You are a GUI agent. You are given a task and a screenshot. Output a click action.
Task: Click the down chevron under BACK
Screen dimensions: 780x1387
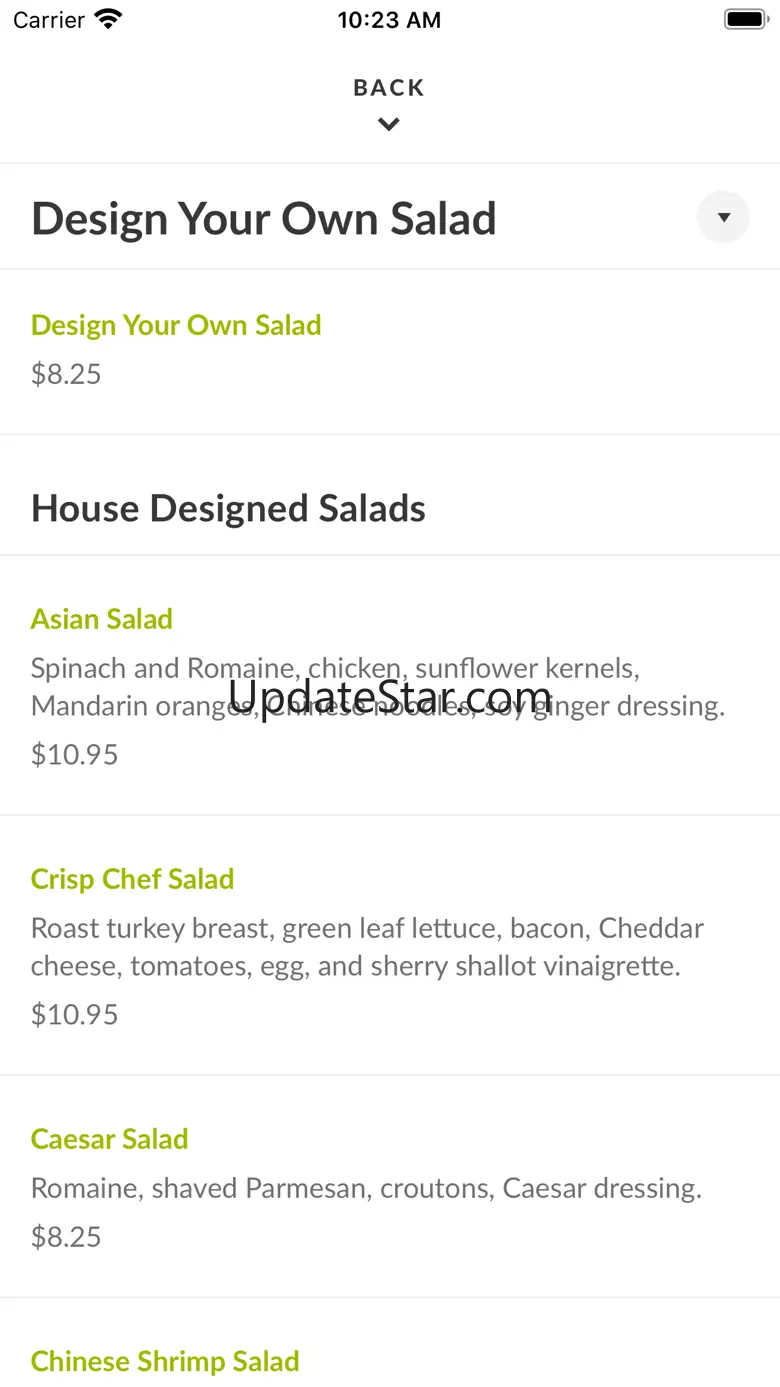[x=389, y=125]
